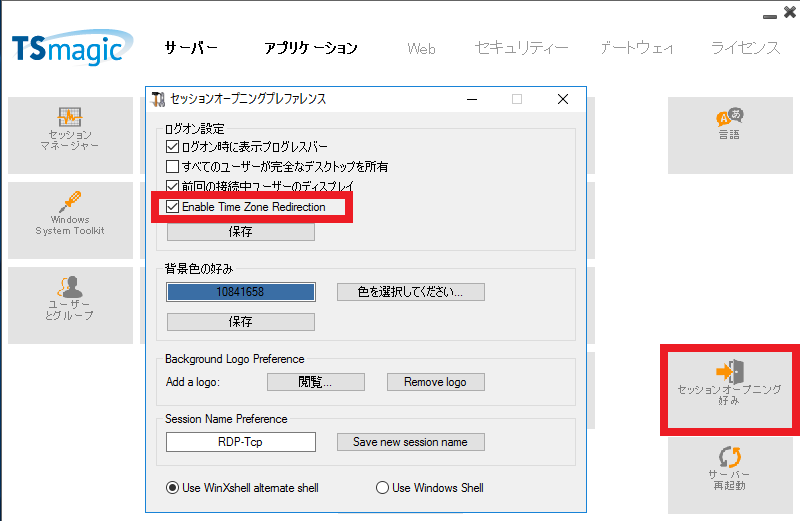Click the サーバー再起動 tile
The width and height of the screenshot is (800, 521).
click(x=730, y=475)
